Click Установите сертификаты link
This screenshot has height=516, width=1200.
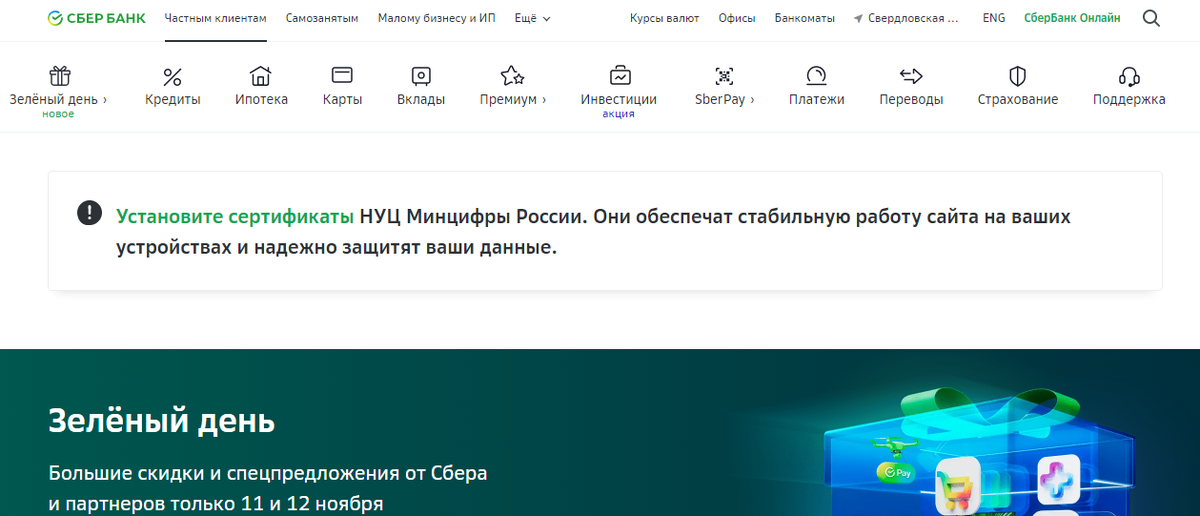pyautogui.click(x=235, y=216)
